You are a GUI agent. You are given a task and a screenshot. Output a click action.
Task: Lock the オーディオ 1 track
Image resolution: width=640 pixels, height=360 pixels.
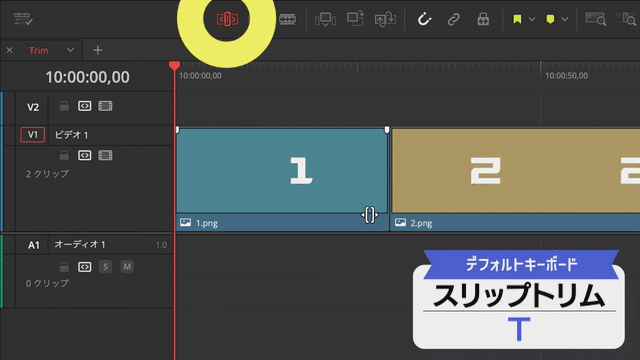coord(64,267)
